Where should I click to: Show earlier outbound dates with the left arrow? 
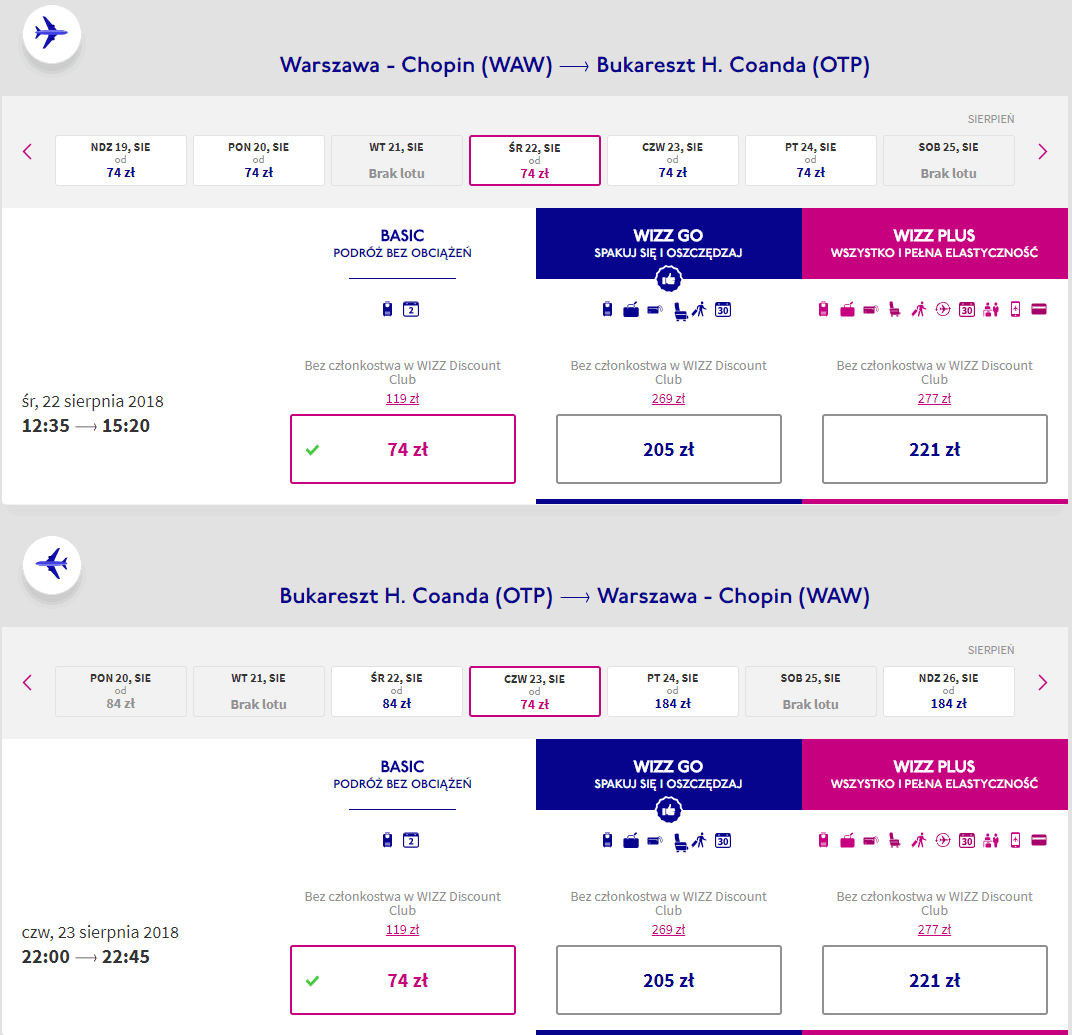27,152
